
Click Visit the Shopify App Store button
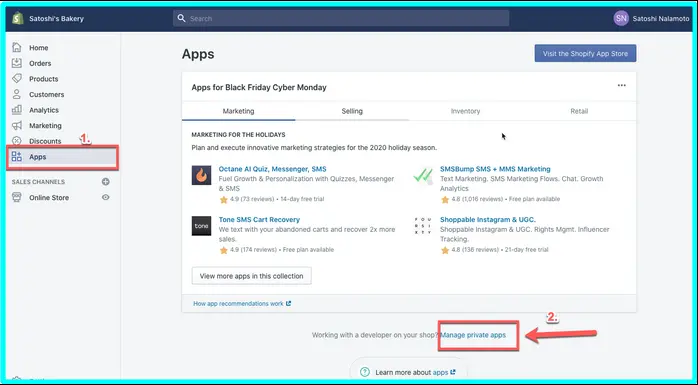(x=585, y=53)
